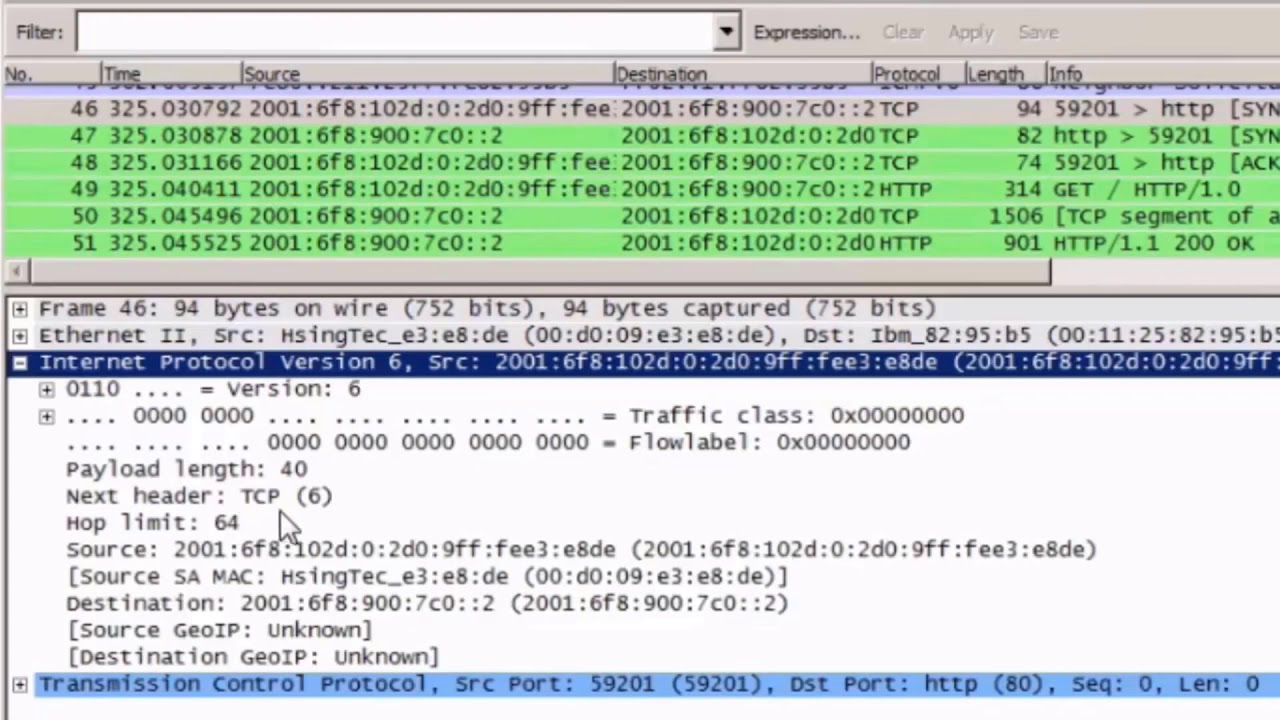Select the Internet Protocol Version 6 line
This screenshot has height=720, width=1280.
[659, 363]
